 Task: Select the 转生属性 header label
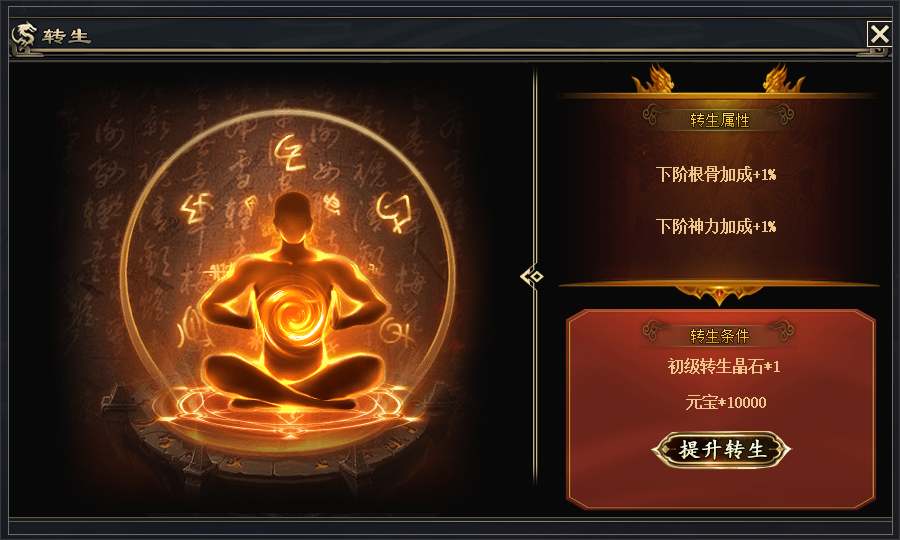pyautogui.click(x=719, y=120)
